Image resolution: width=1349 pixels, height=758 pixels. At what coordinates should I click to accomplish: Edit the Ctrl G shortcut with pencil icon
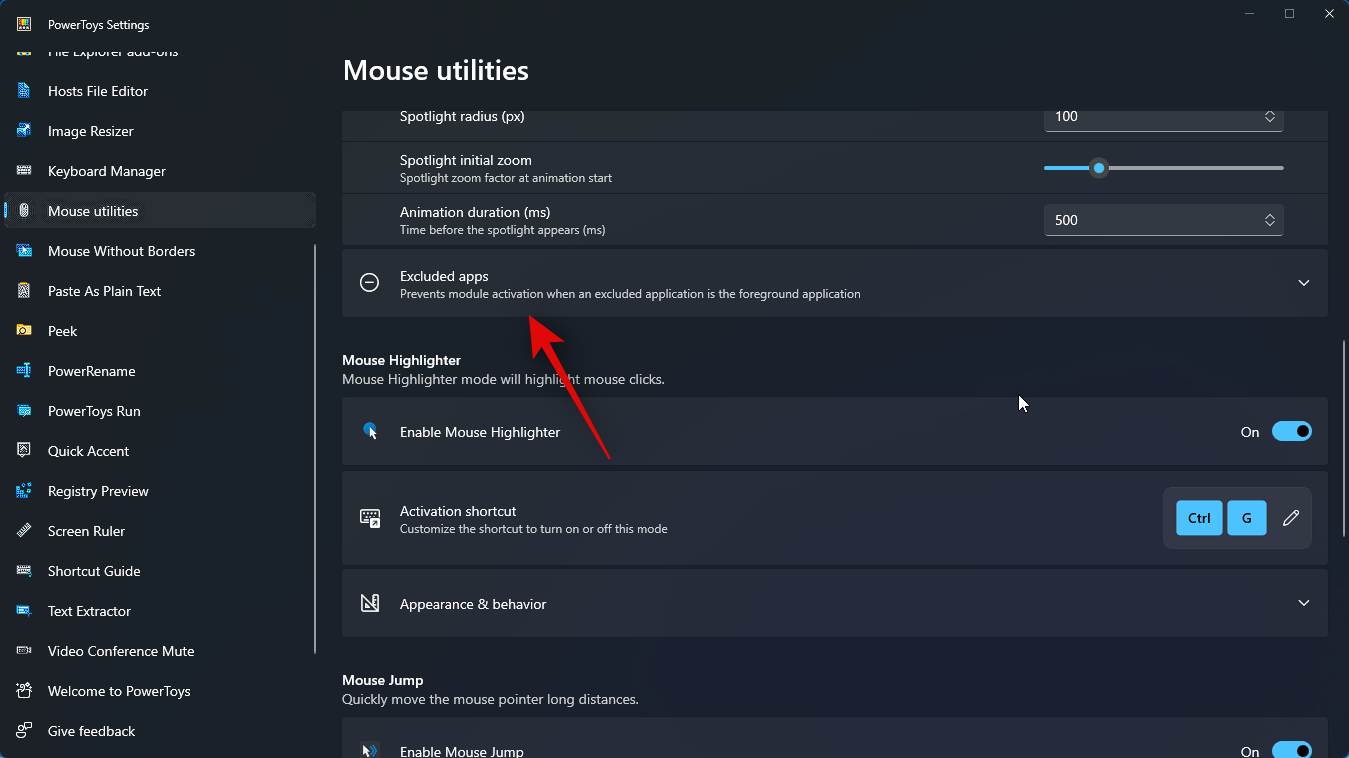pos(1291,518)
